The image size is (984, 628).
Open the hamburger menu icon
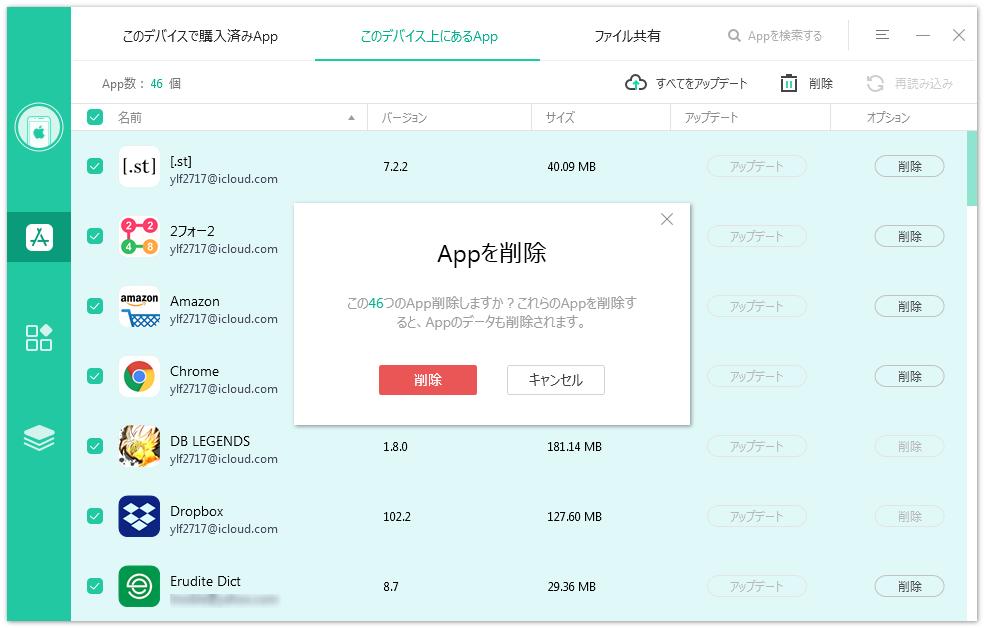point(882,35)
